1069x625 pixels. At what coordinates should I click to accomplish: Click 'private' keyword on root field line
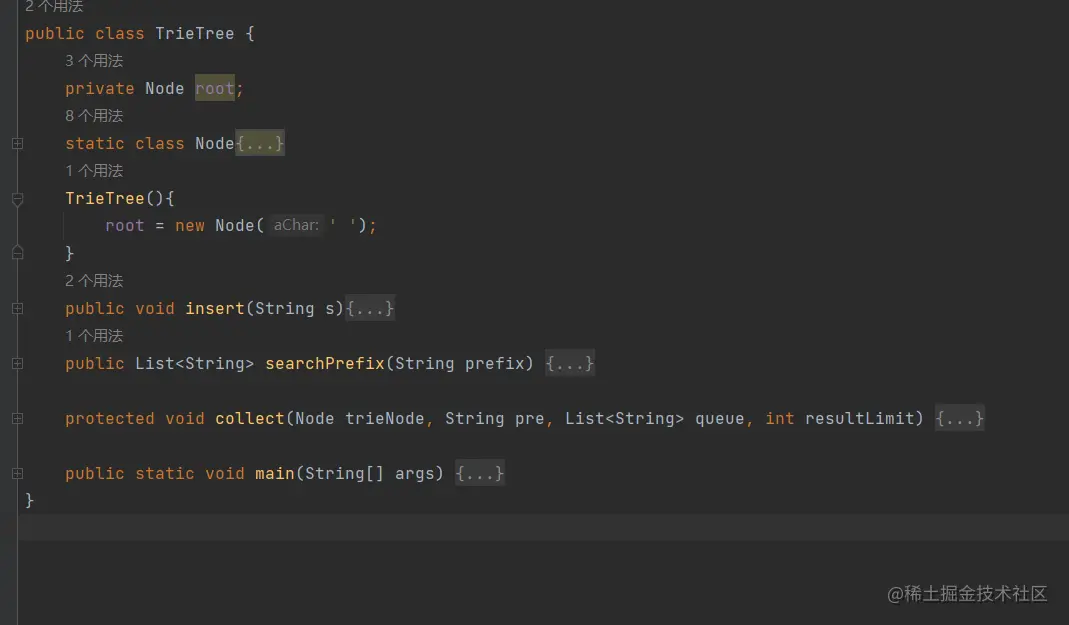[x=100, y=89]
